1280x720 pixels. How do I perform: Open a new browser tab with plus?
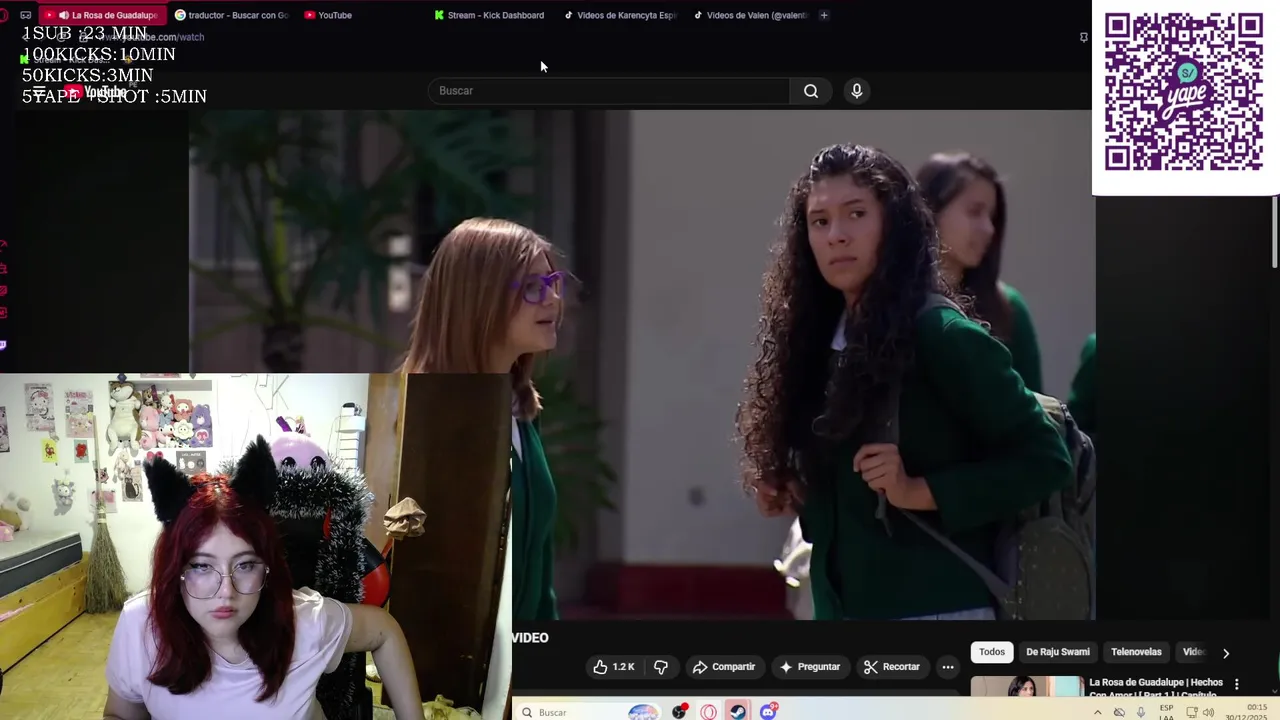click(x=824, y=15)
